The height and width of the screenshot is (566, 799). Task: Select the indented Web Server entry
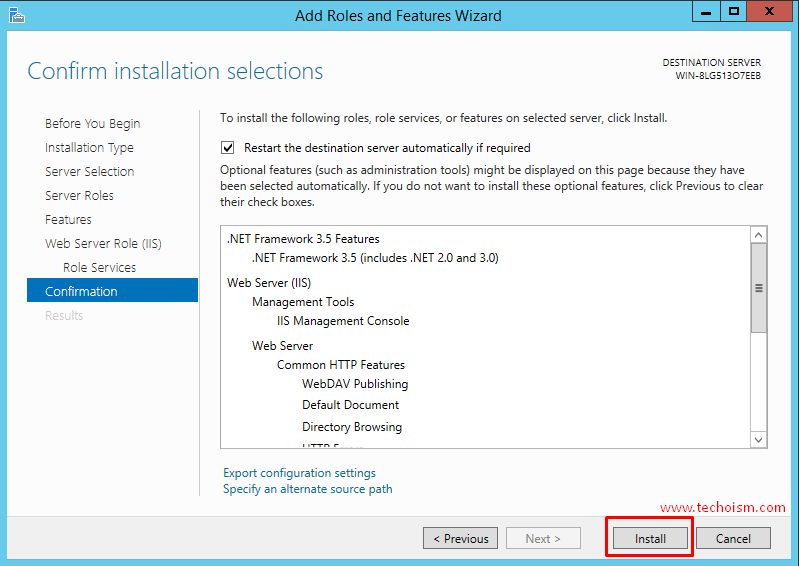pos(282,346)
